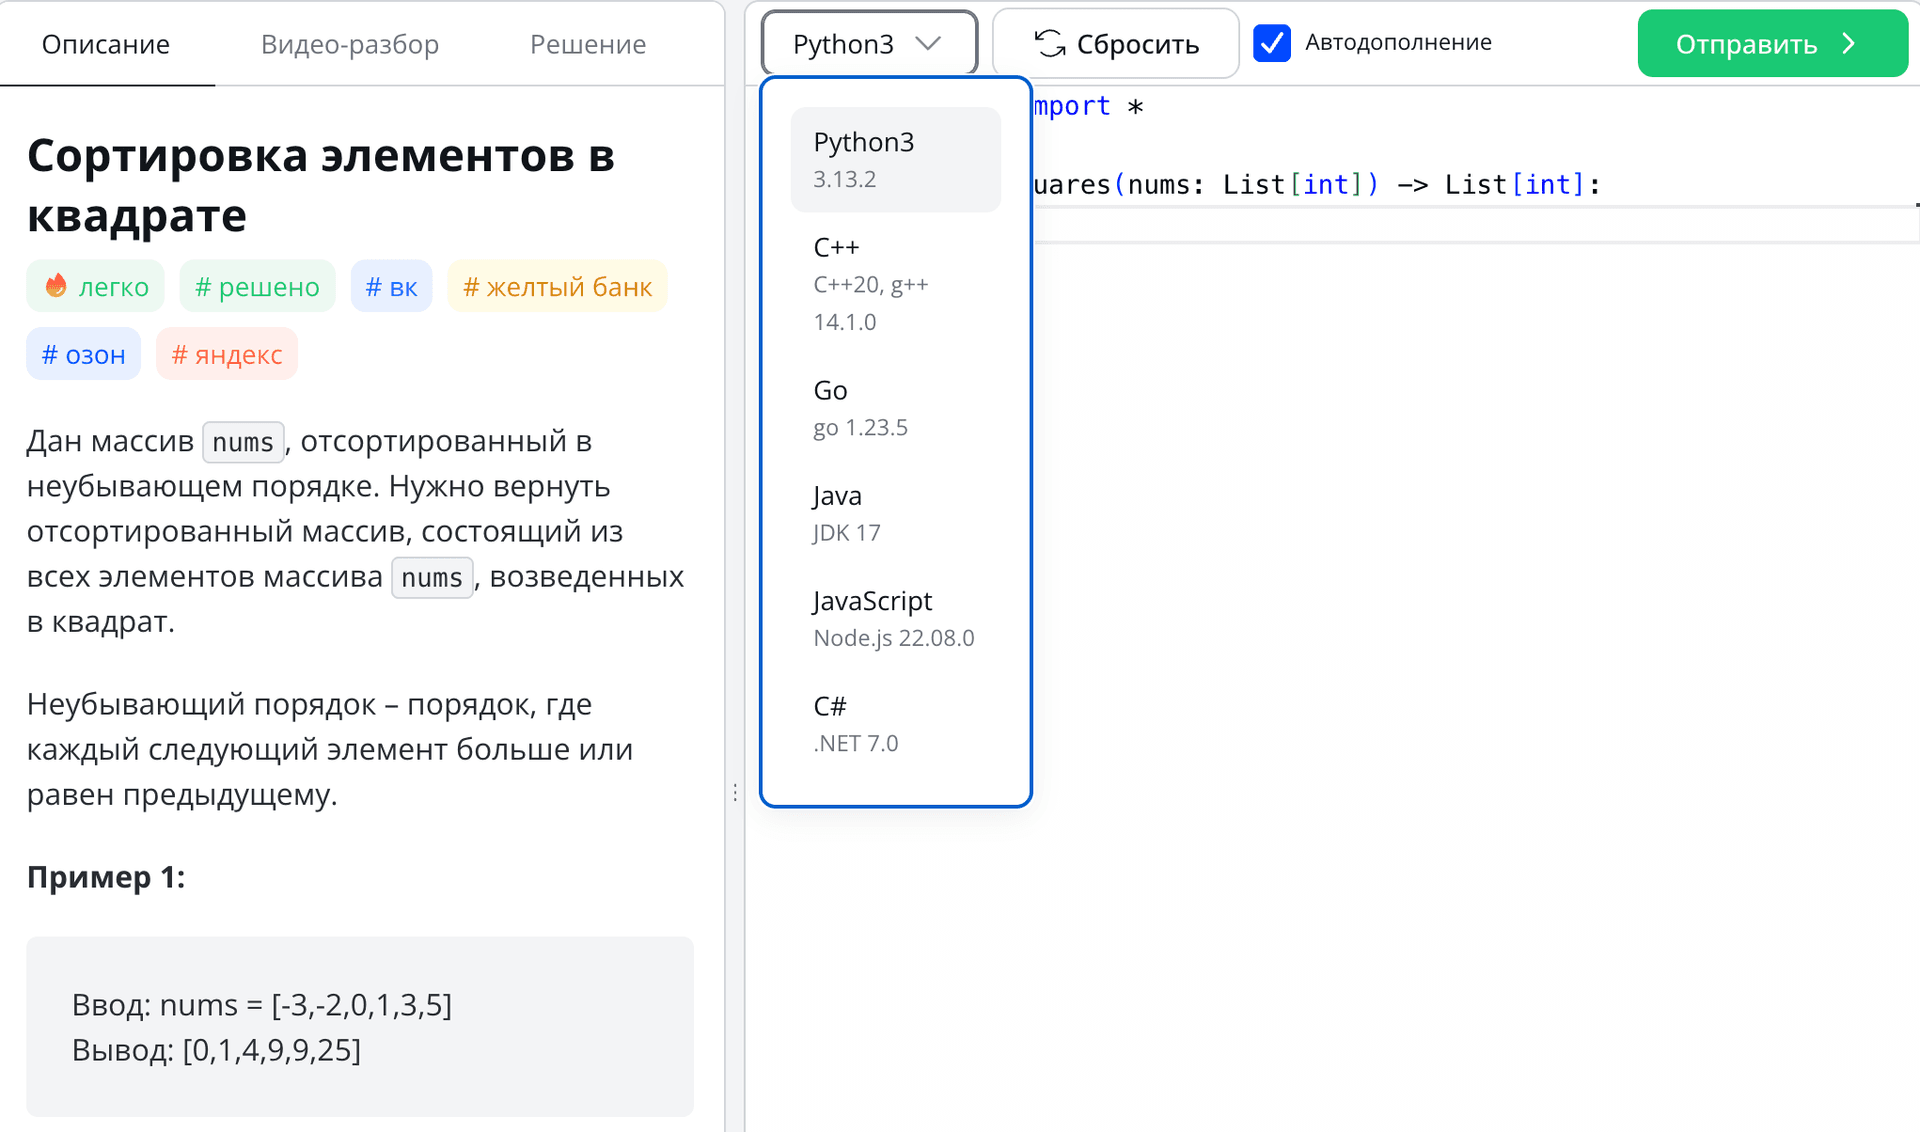The image size is (1920, 1132).
Task: Click the flame icon in the легко tag
Action: [56, 286]
